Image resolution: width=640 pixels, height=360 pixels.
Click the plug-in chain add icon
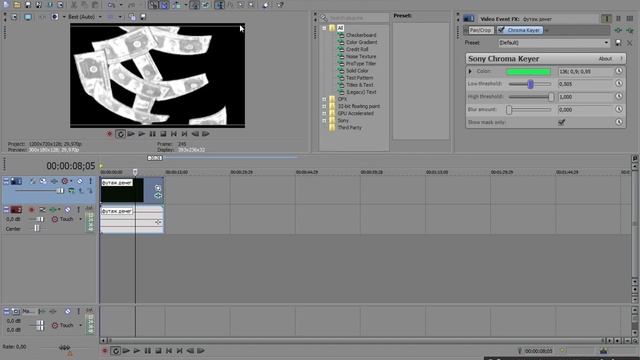pyautogui.click(x=618, y=30)
